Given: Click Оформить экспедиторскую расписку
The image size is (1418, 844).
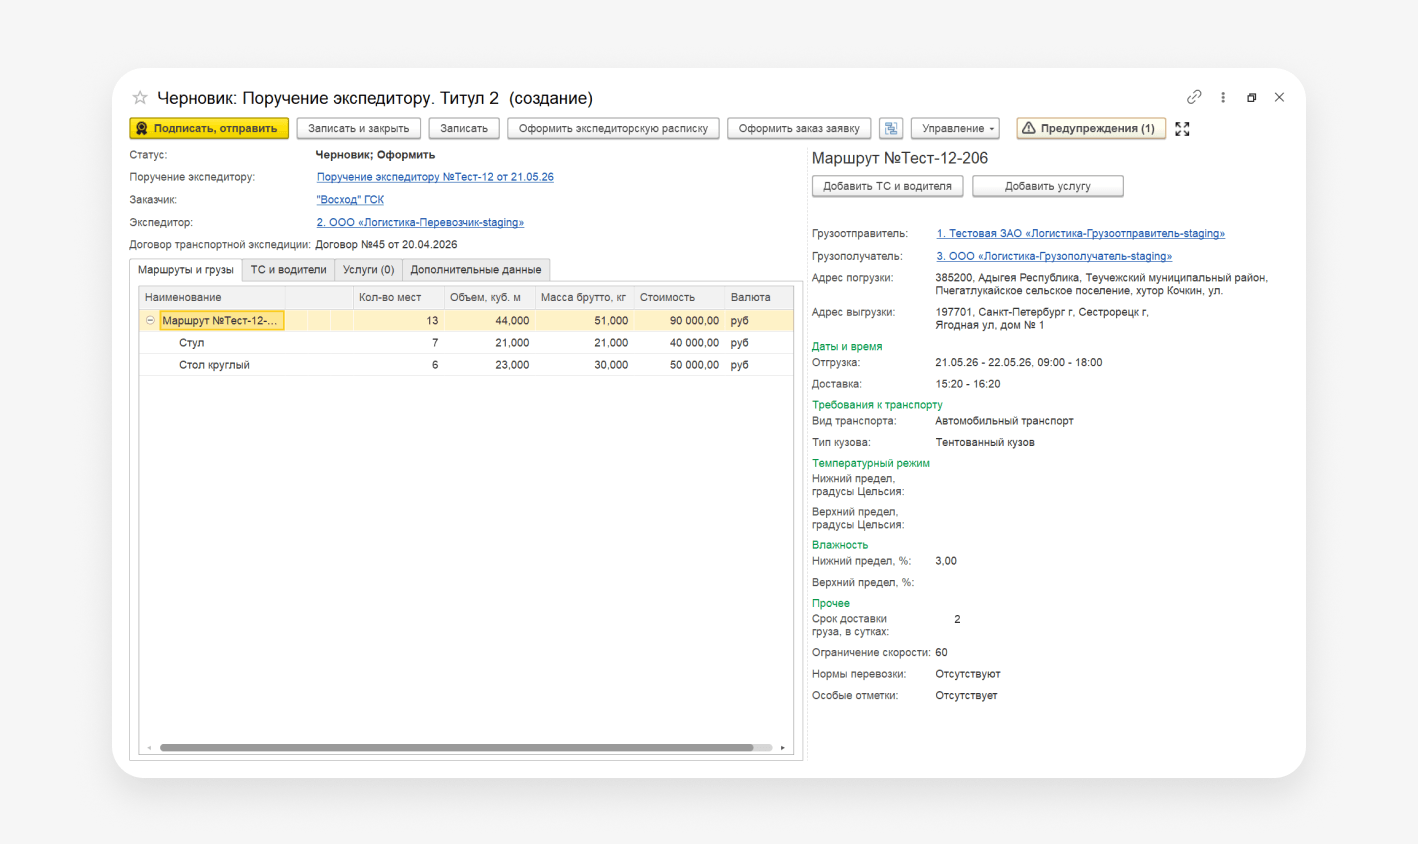Looking at the screenshot, I should coord(613,128).
